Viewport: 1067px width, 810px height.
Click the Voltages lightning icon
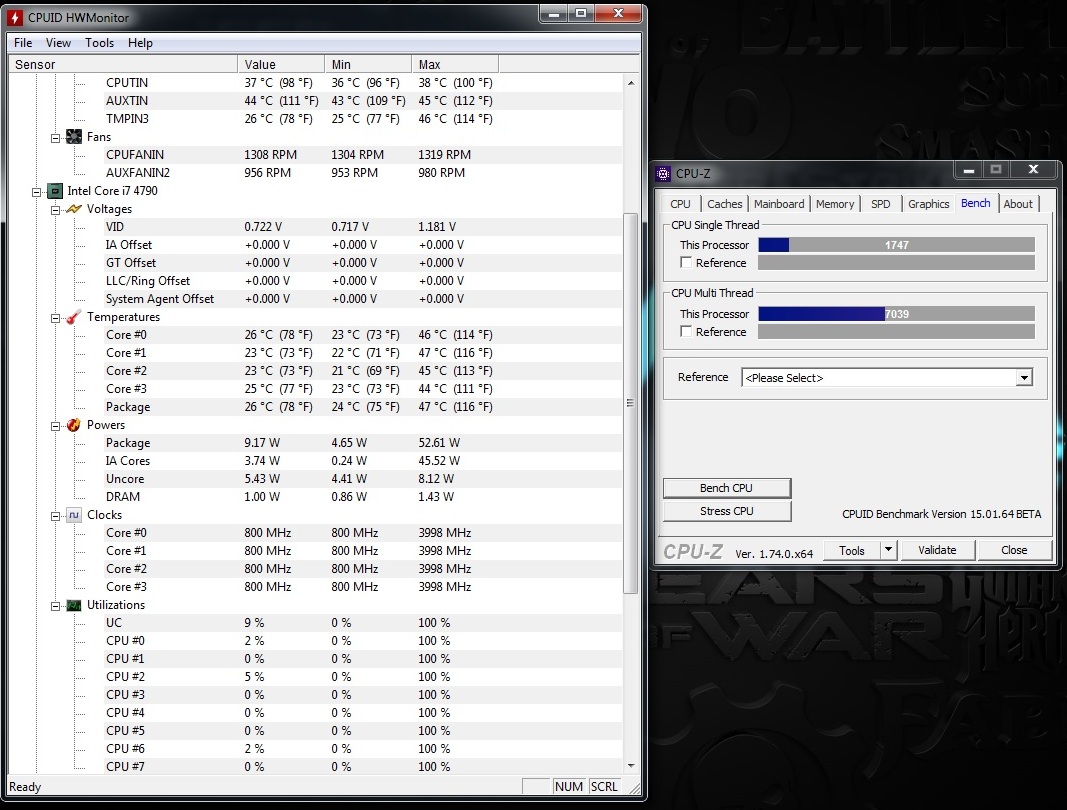[74, 209]
